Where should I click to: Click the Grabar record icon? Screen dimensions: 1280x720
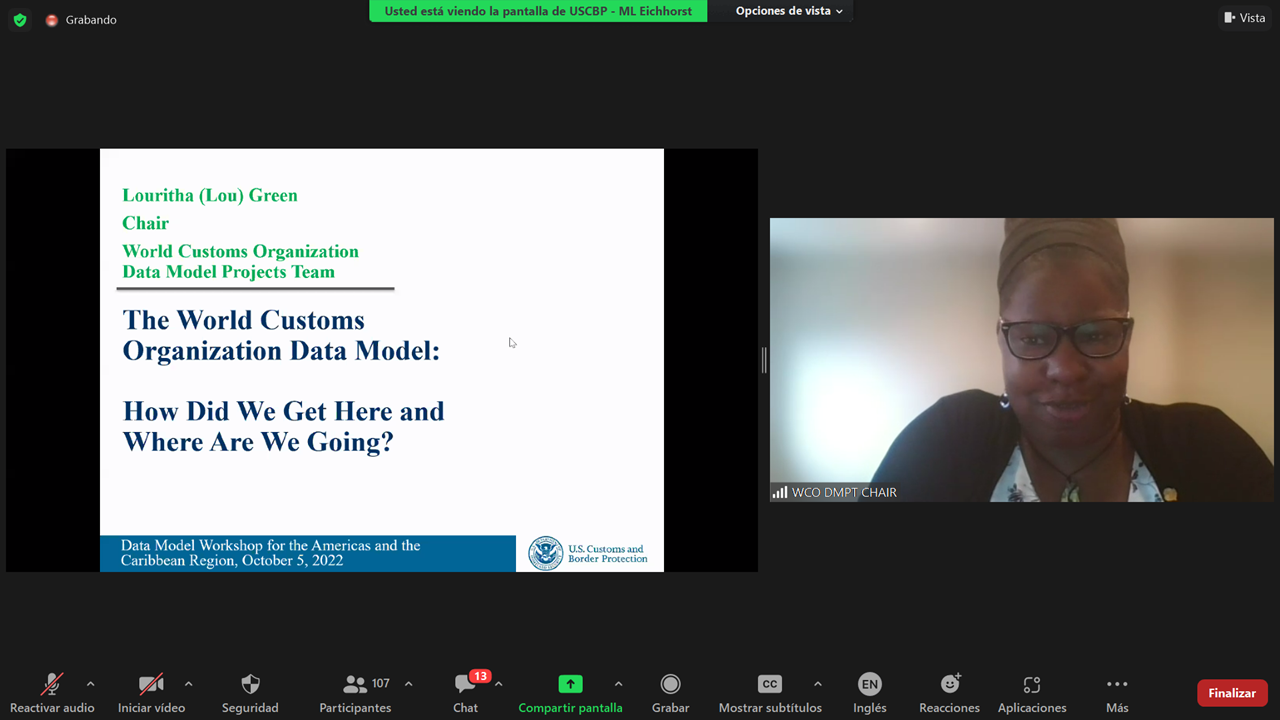click(670, 684)
